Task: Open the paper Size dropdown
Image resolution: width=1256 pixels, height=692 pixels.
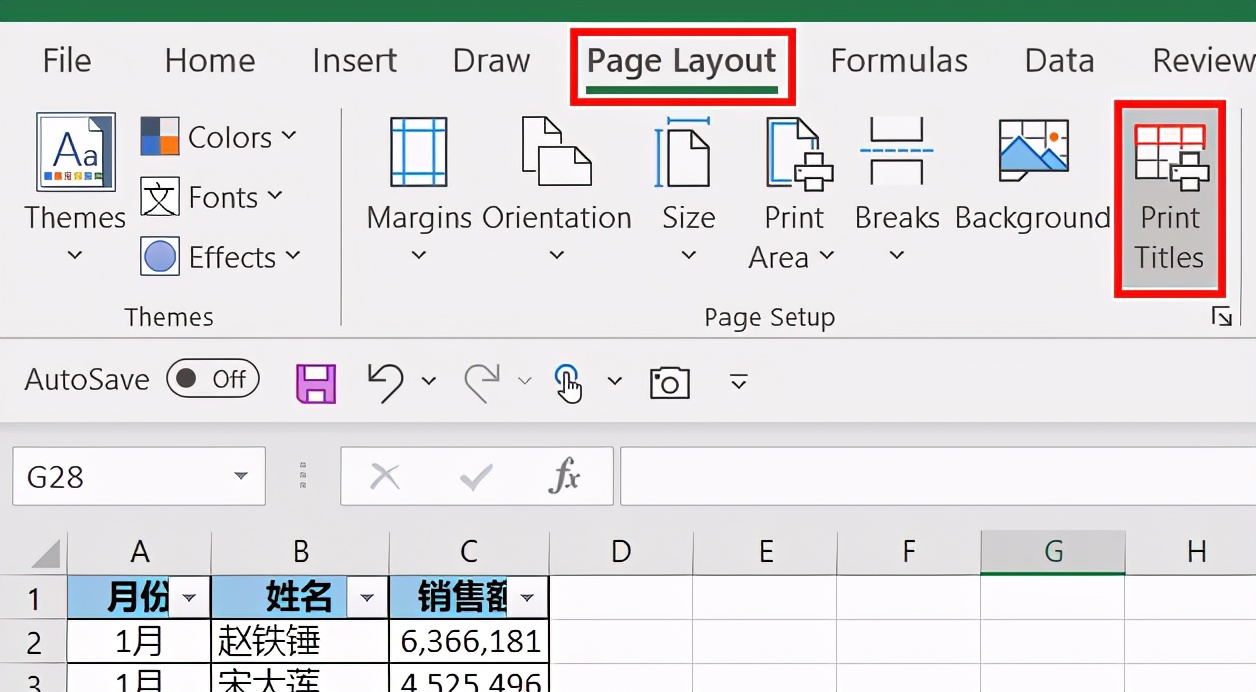Action: click(688, 190)
